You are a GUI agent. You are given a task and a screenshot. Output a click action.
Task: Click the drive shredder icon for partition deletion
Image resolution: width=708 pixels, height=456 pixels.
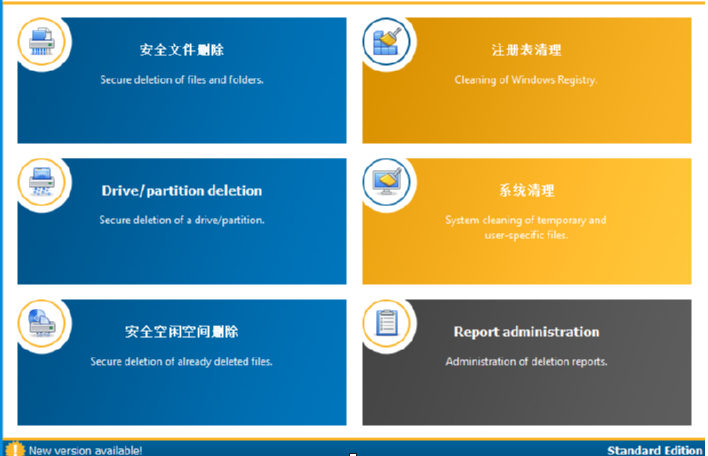(x=42, y=182)
